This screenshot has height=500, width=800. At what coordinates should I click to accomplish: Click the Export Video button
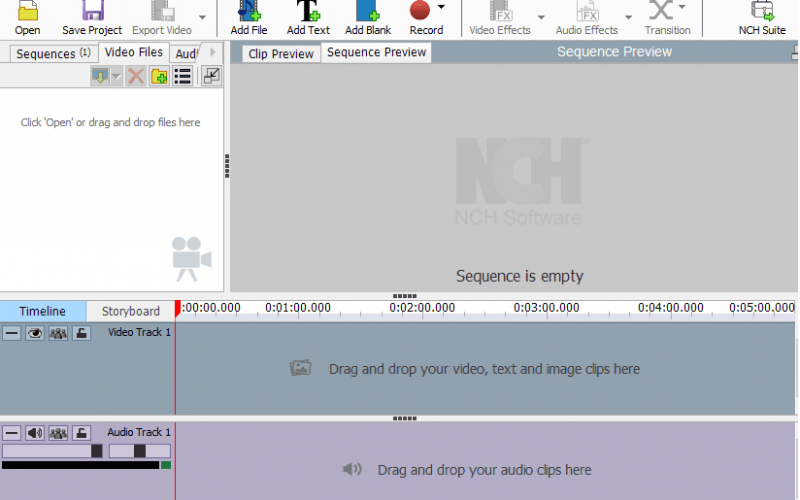(x=162, y=18)
